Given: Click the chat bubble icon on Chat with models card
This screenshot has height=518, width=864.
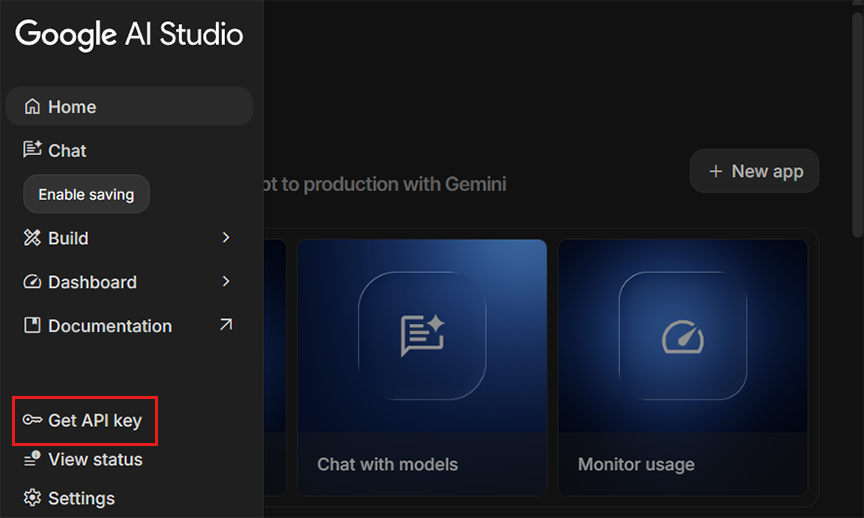Looking at the screenshot, I should coord(422,336).
